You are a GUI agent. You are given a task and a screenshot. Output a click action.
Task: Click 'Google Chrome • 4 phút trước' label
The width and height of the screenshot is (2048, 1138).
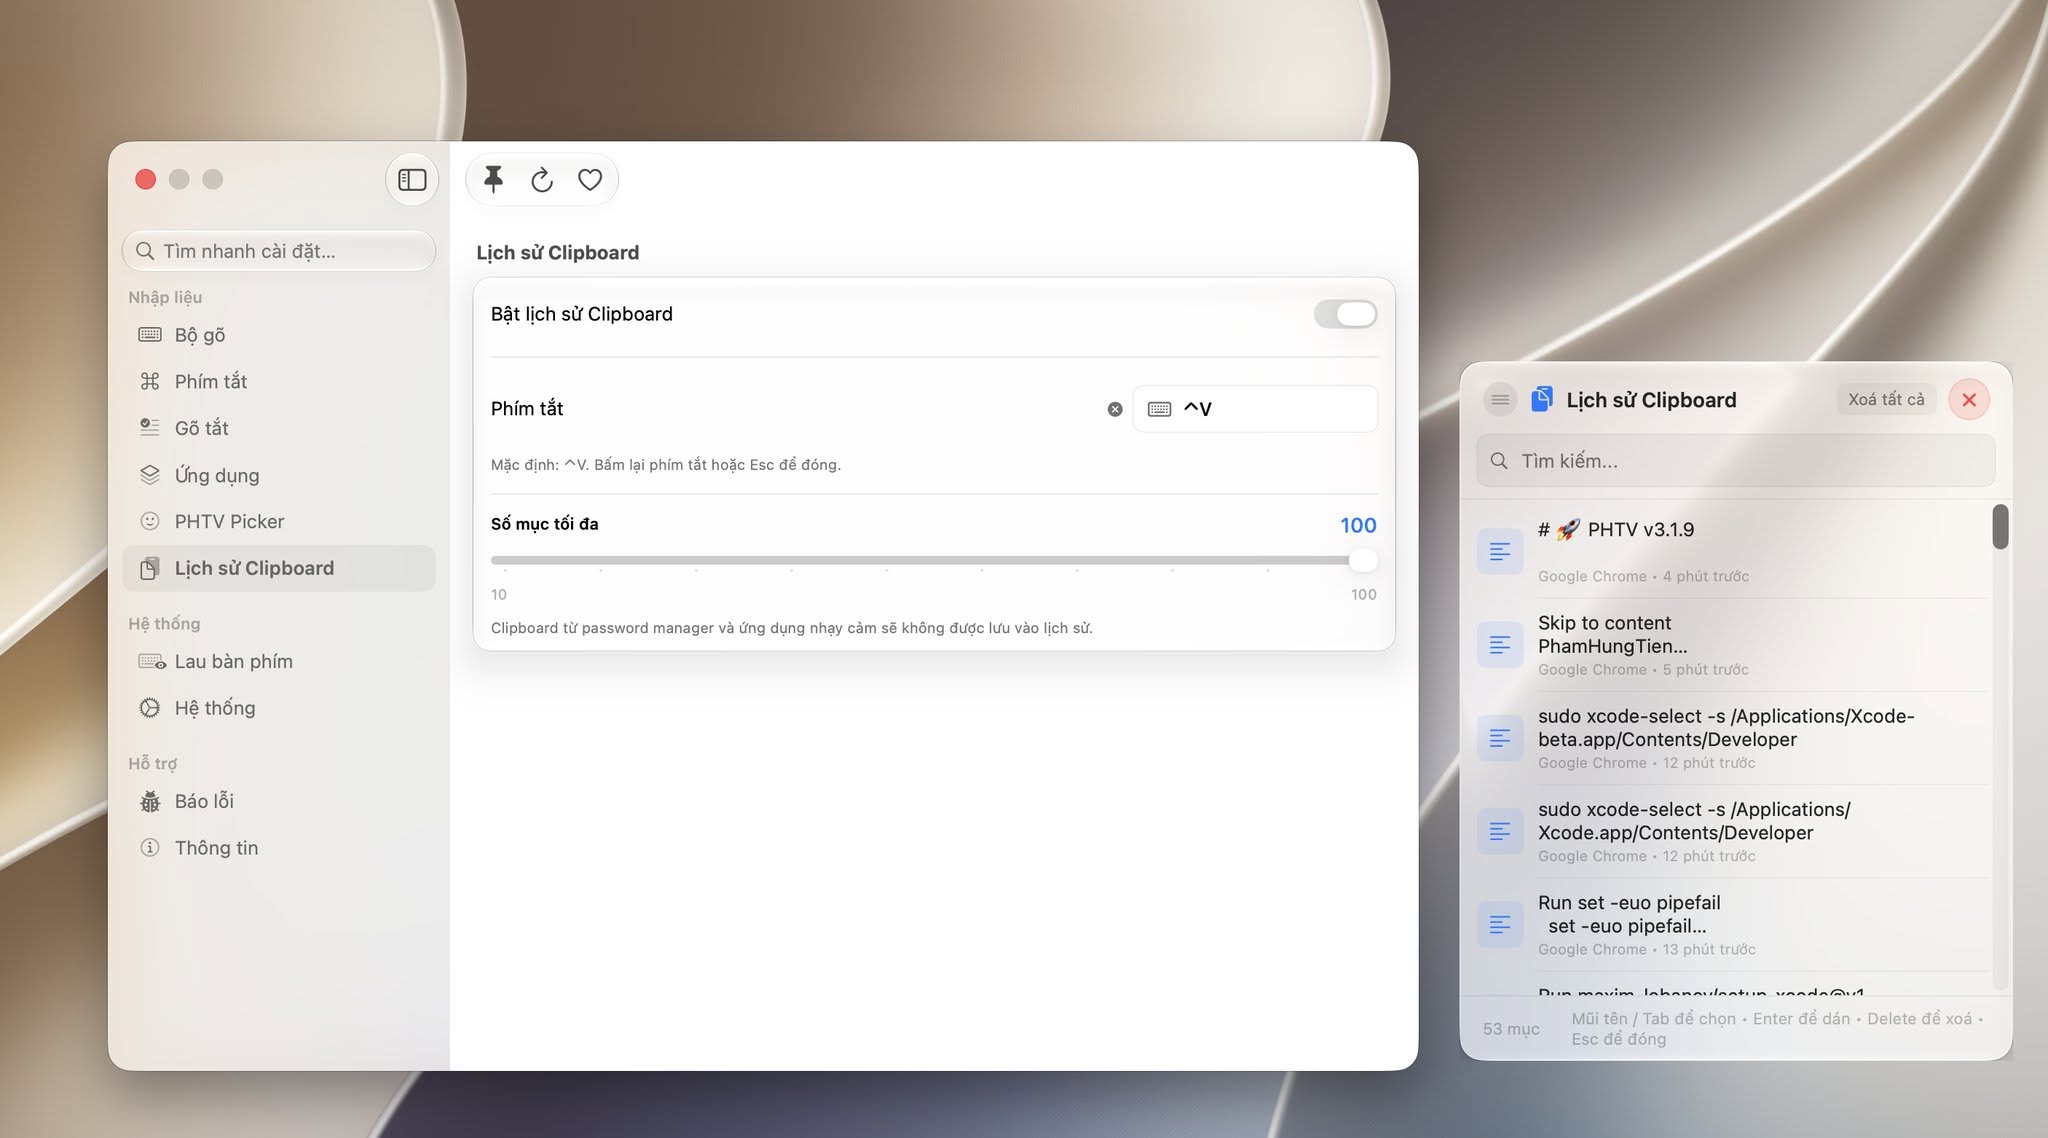(1643, 576)
